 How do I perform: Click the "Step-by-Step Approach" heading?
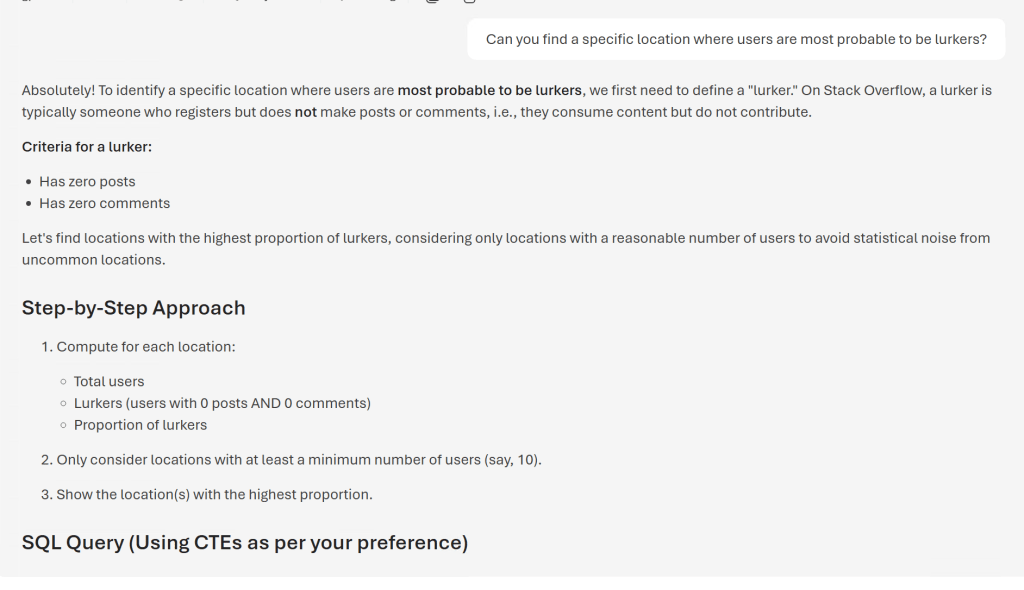coord(133,308)
